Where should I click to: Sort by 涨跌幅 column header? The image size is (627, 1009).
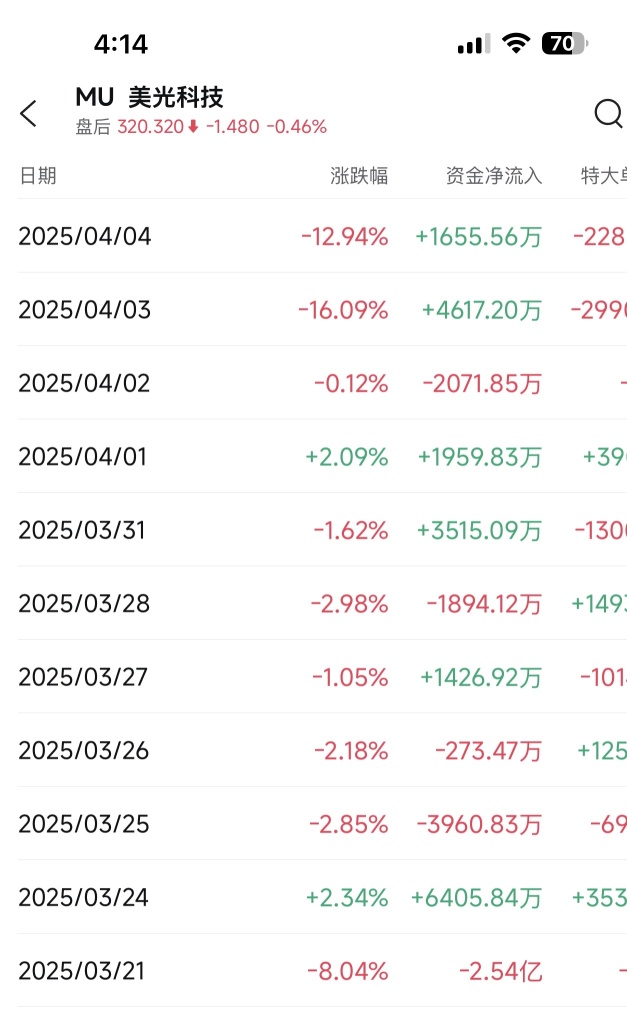click(359, 176)
